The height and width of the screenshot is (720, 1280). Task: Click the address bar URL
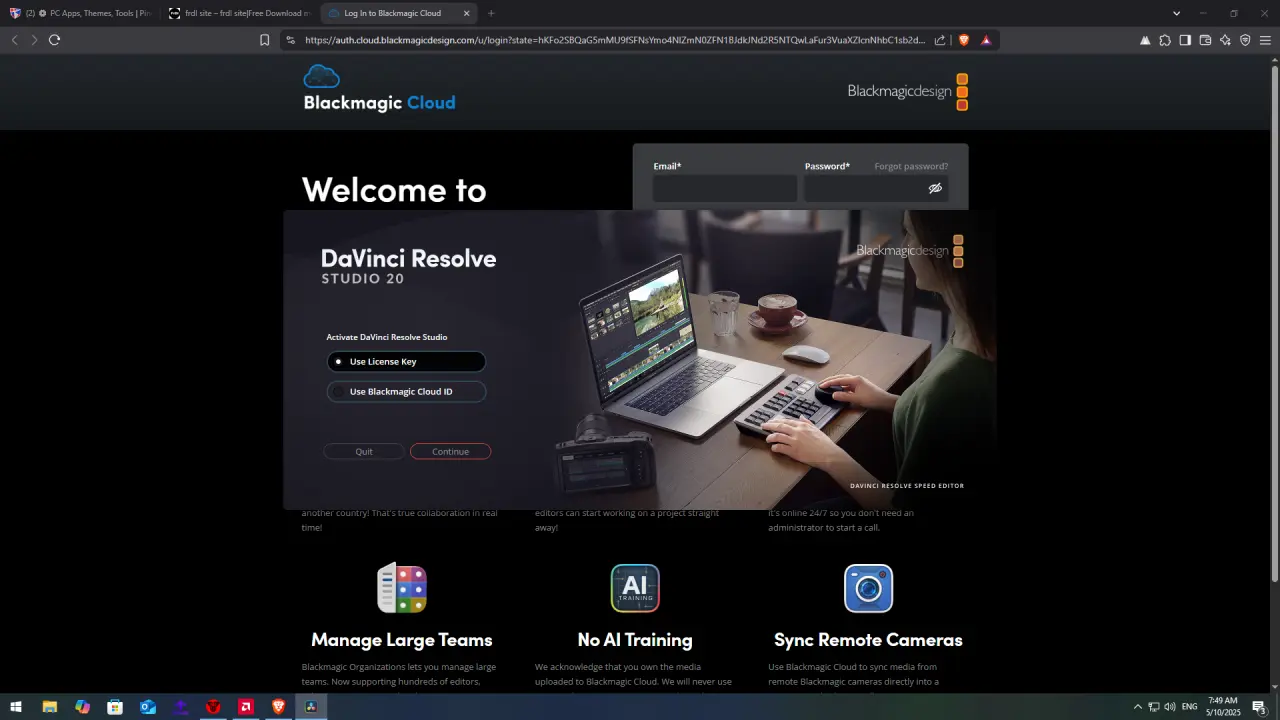pyautogui.click(x=615, y=40)
